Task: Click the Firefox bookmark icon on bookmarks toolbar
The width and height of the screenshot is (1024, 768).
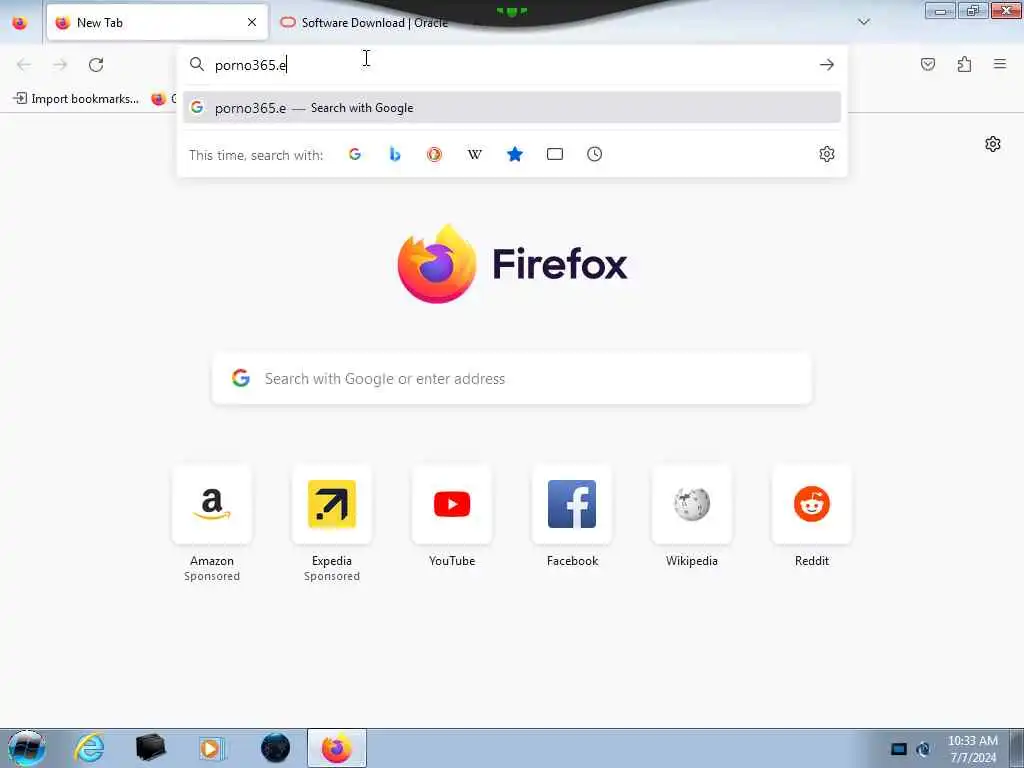Action: tap(159, 99)
